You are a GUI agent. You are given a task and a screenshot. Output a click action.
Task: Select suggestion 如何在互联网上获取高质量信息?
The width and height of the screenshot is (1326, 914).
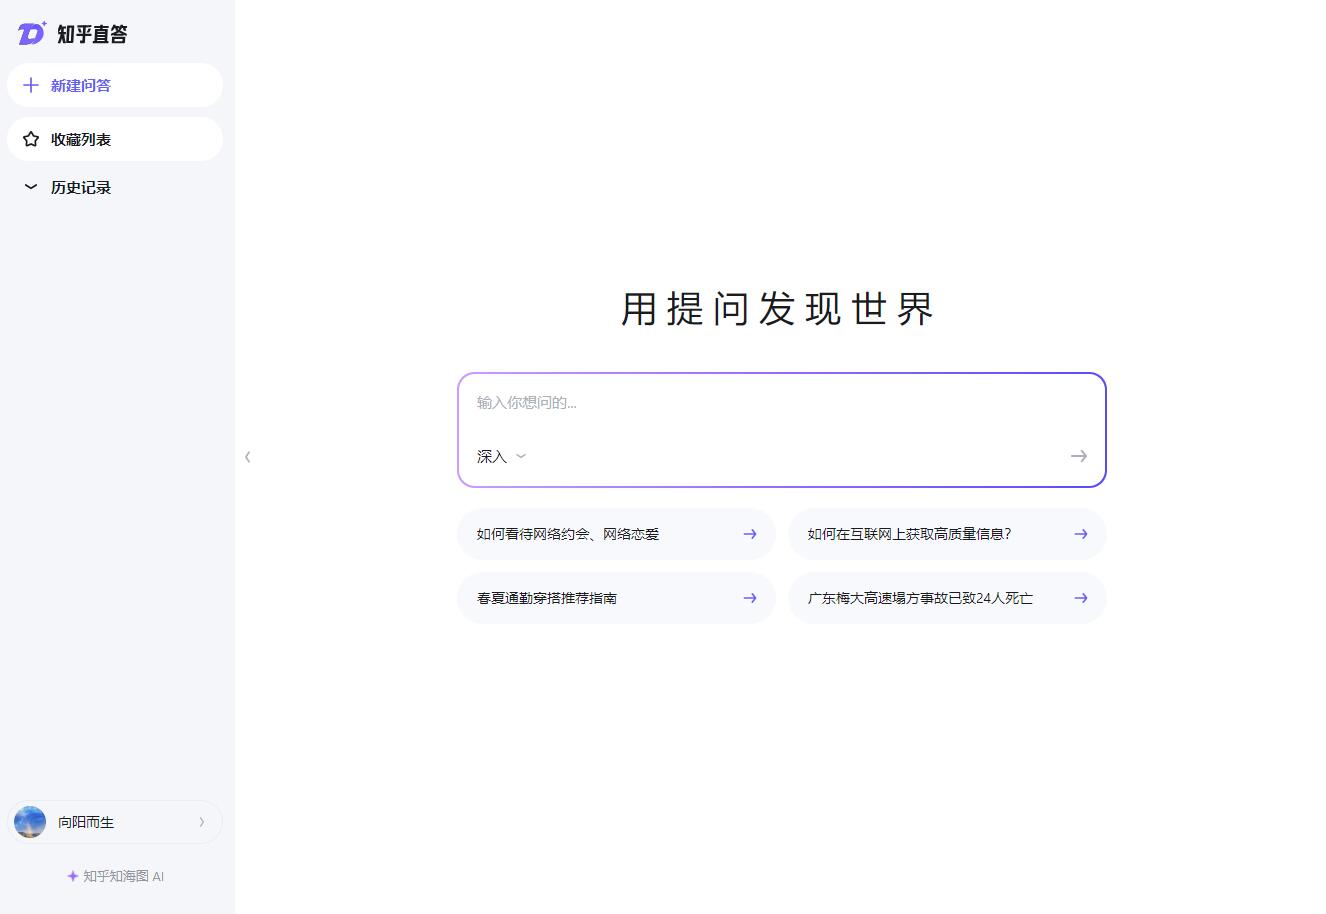tap(947, 534)
